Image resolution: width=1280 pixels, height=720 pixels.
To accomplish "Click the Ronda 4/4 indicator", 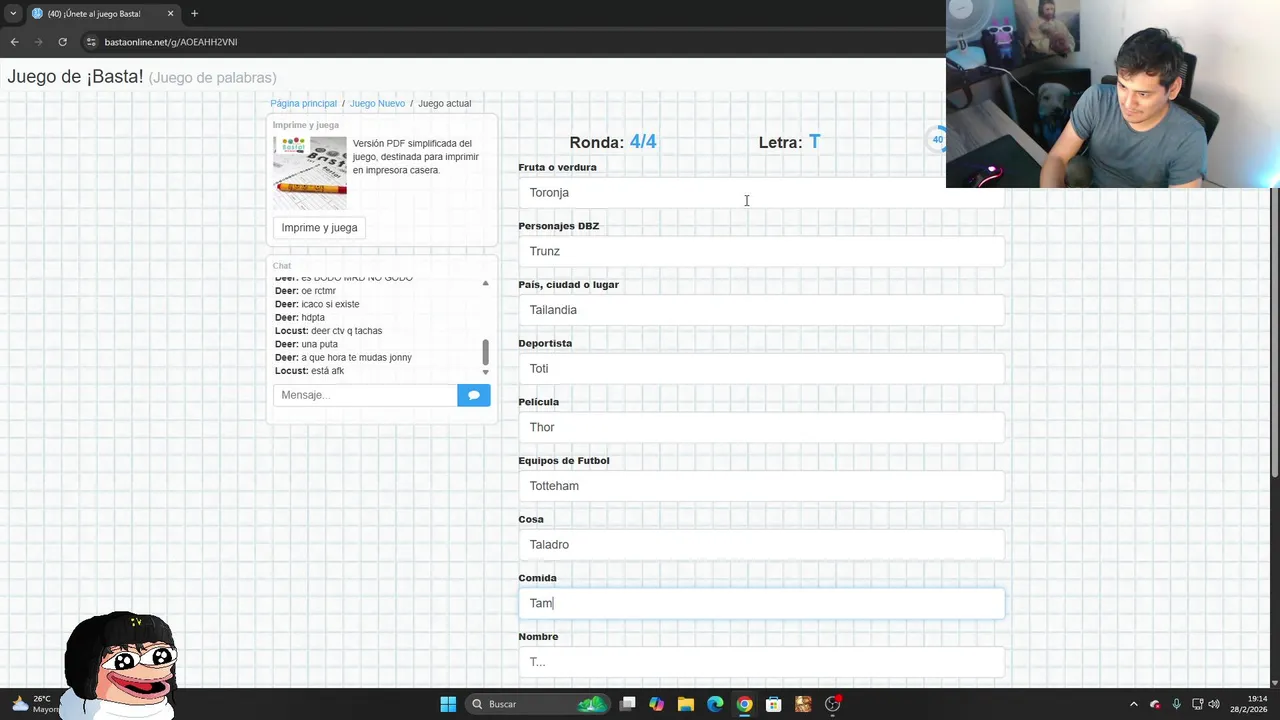I will click(613, 142).
